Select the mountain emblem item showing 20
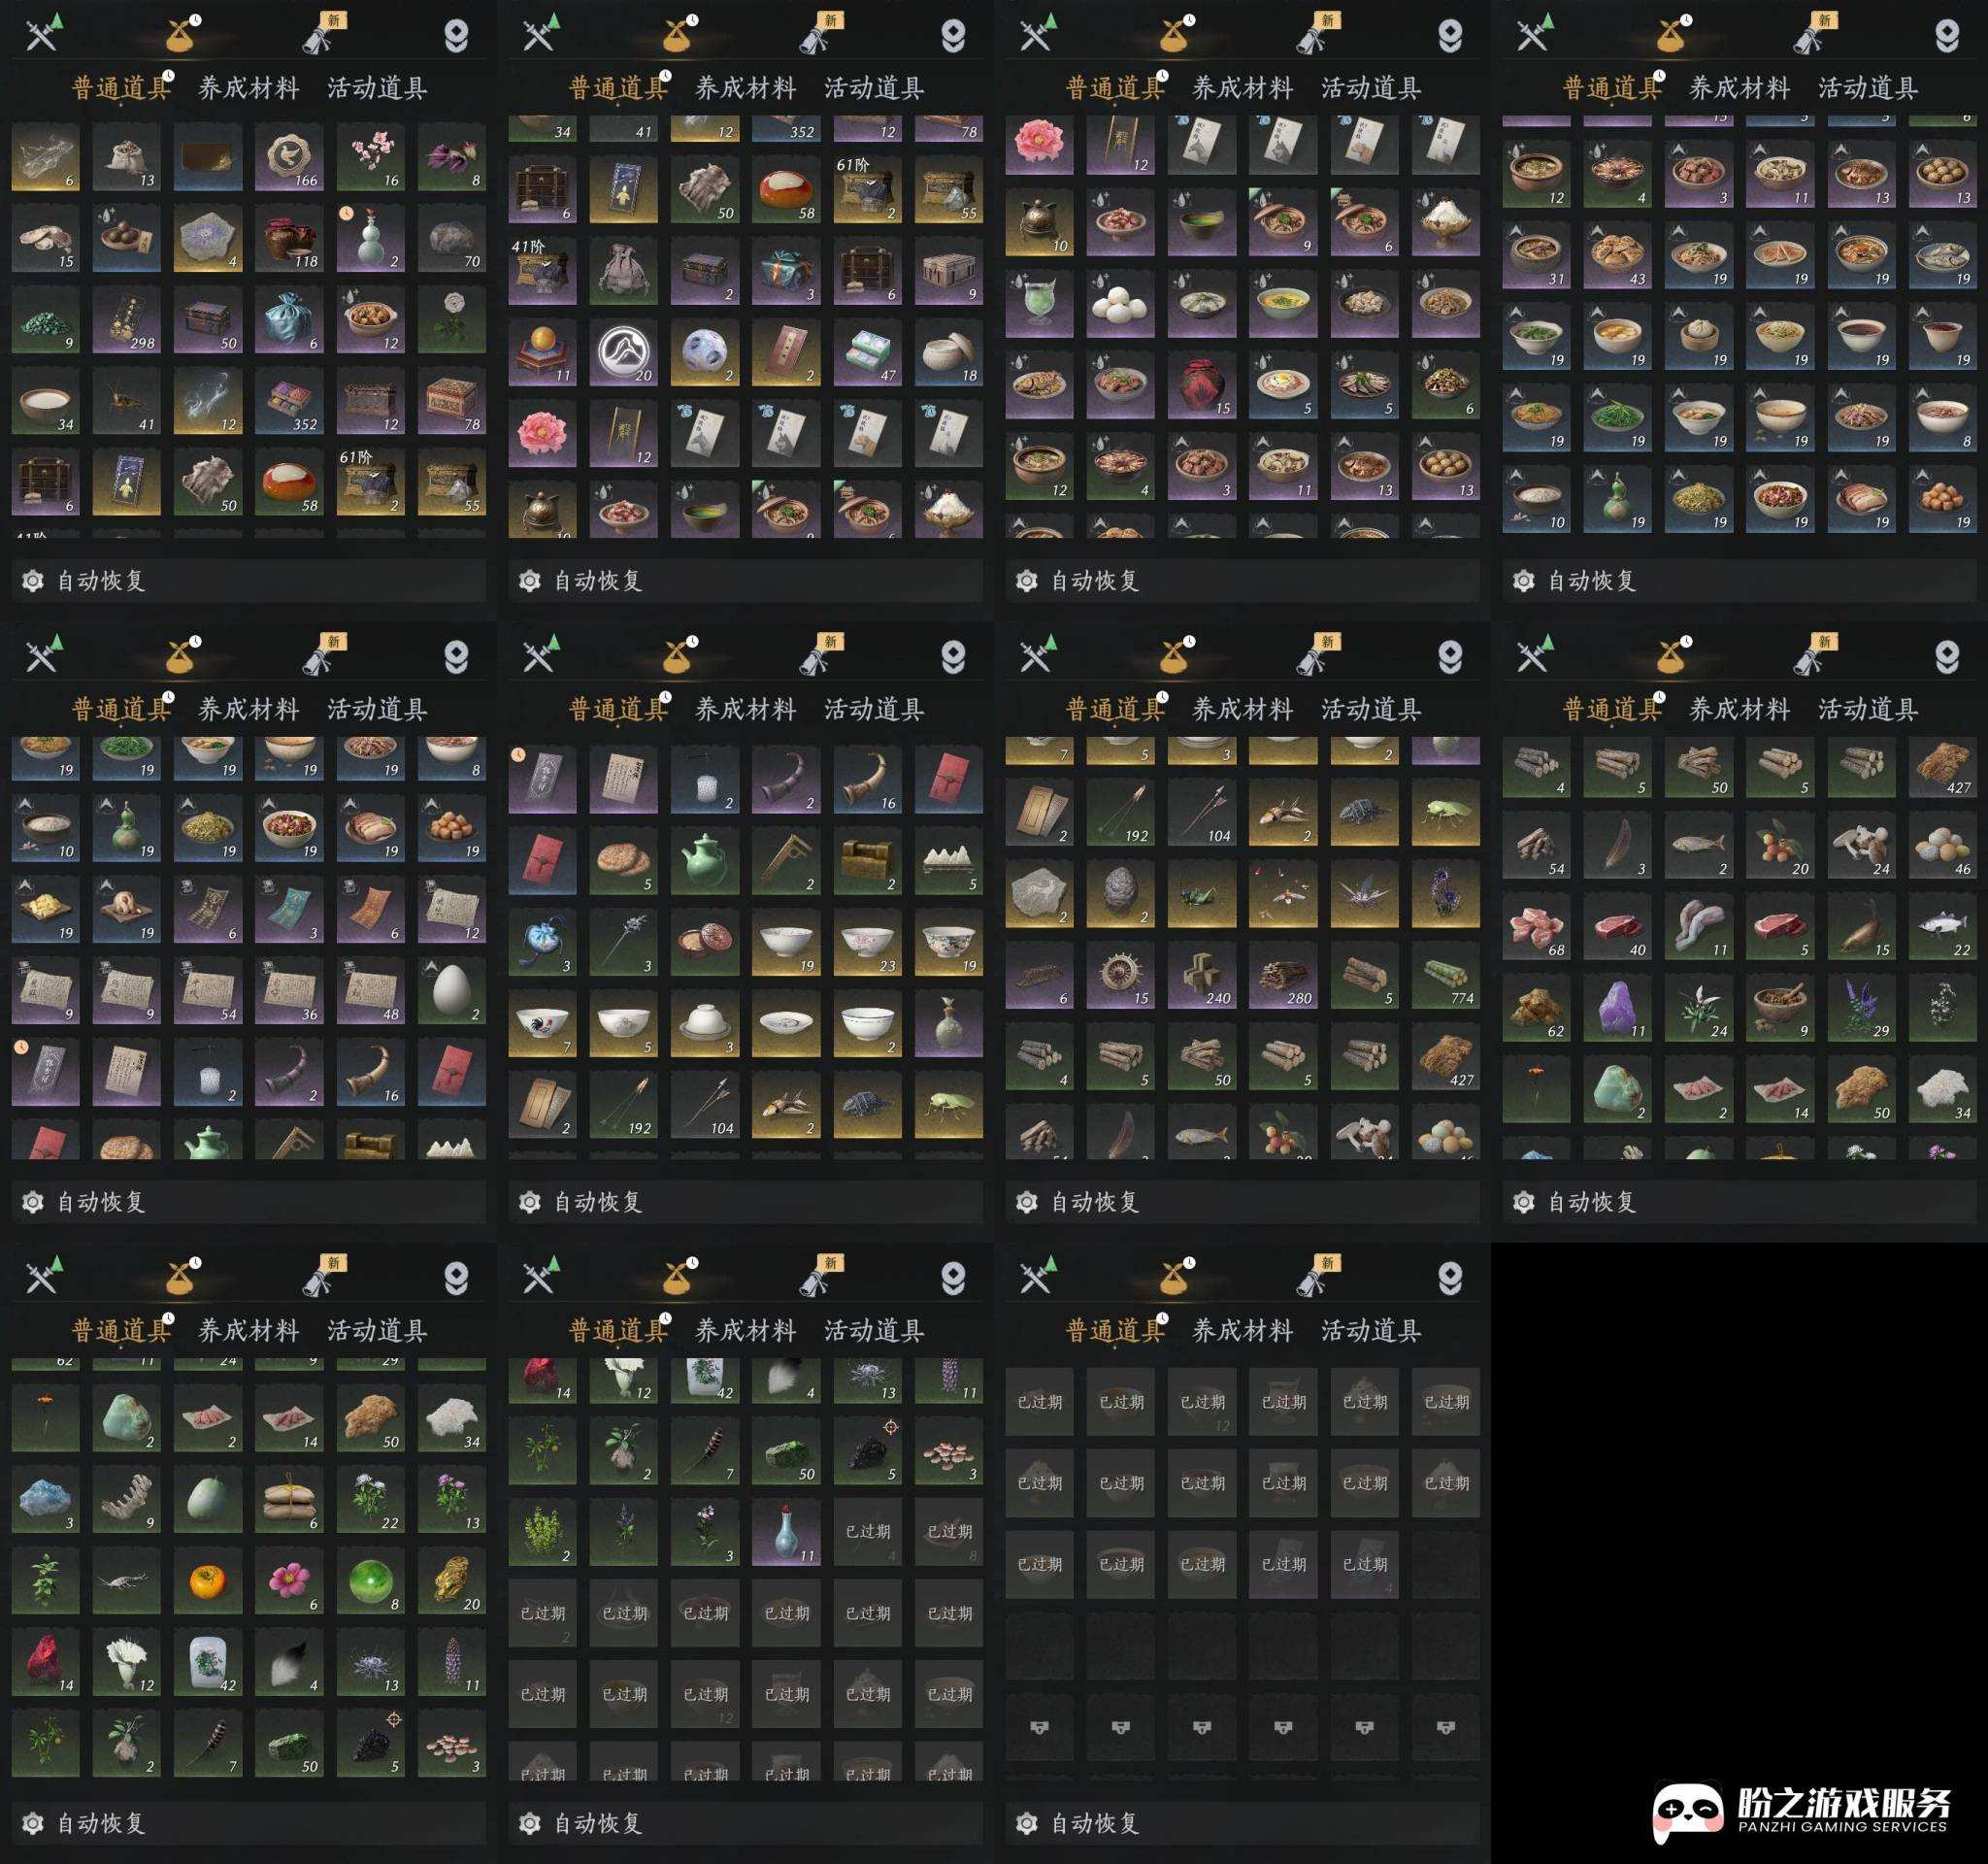This screenshot has height=1864, width=1988. (624, 352)
